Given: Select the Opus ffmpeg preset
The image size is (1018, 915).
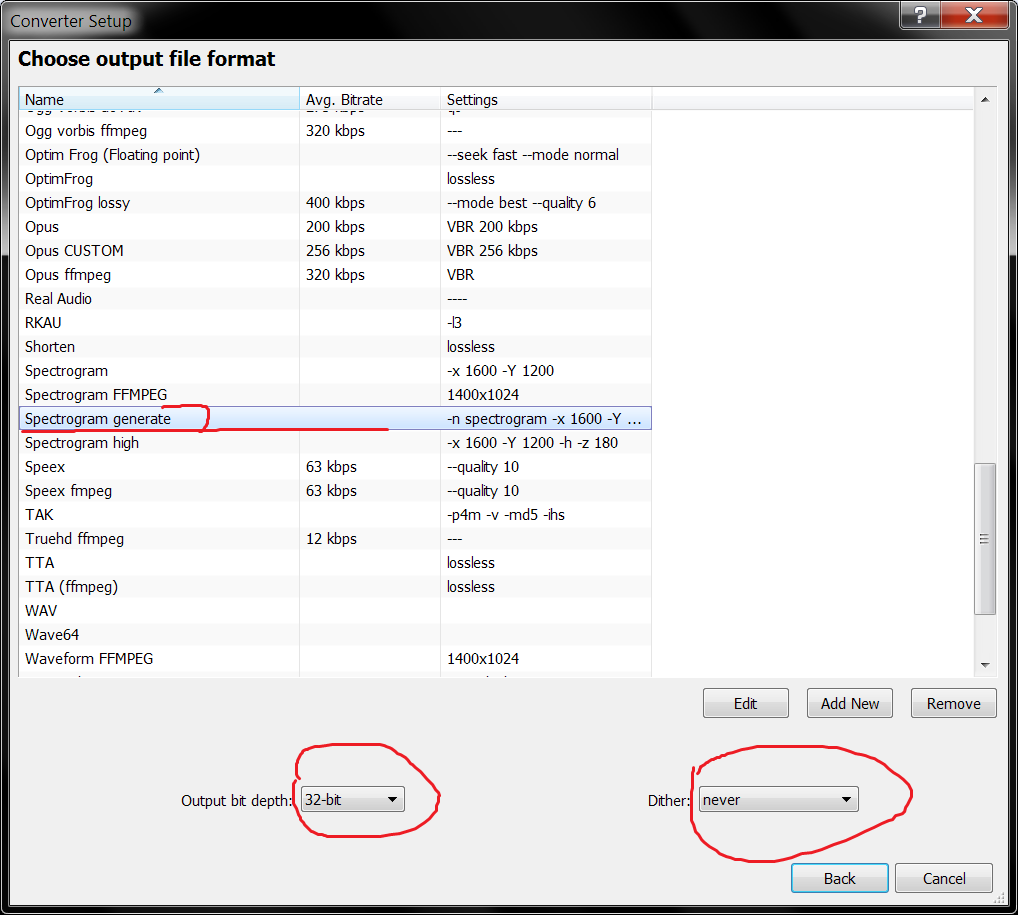Looking at the screenshot, I should tap(335, 275).
